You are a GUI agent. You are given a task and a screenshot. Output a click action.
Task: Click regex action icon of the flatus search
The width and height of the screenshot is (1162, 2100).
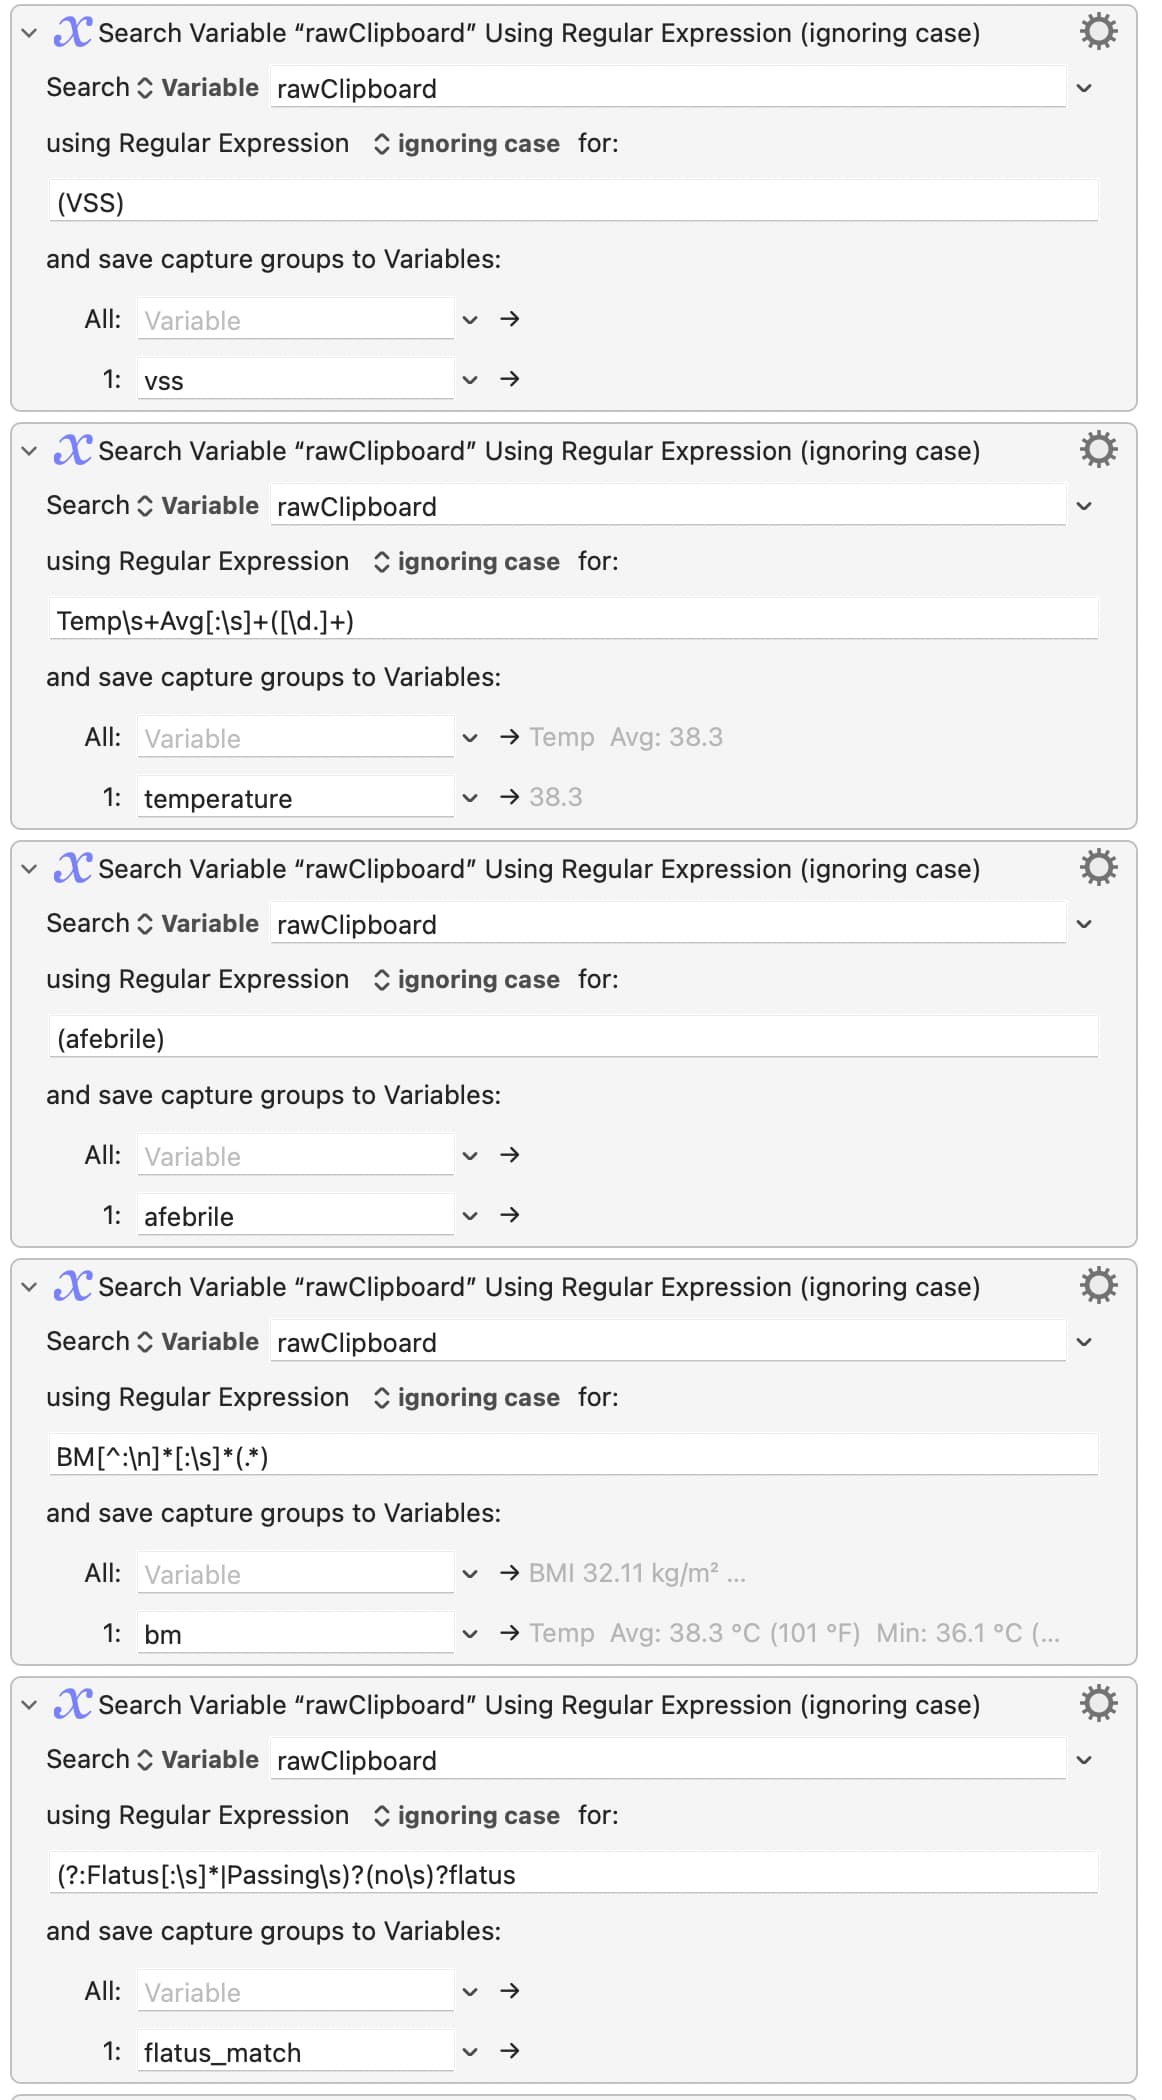click(x=73, y=1704)
